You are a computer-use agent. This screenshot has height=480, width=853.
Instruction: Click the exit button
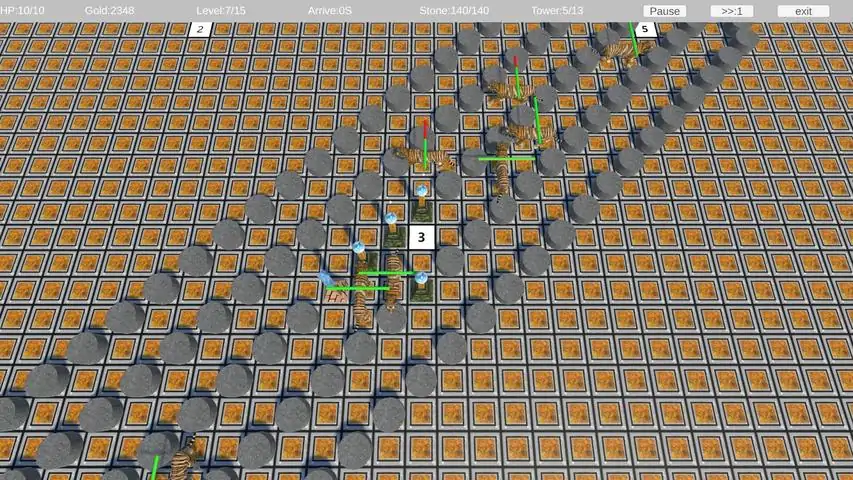[803, 11]
